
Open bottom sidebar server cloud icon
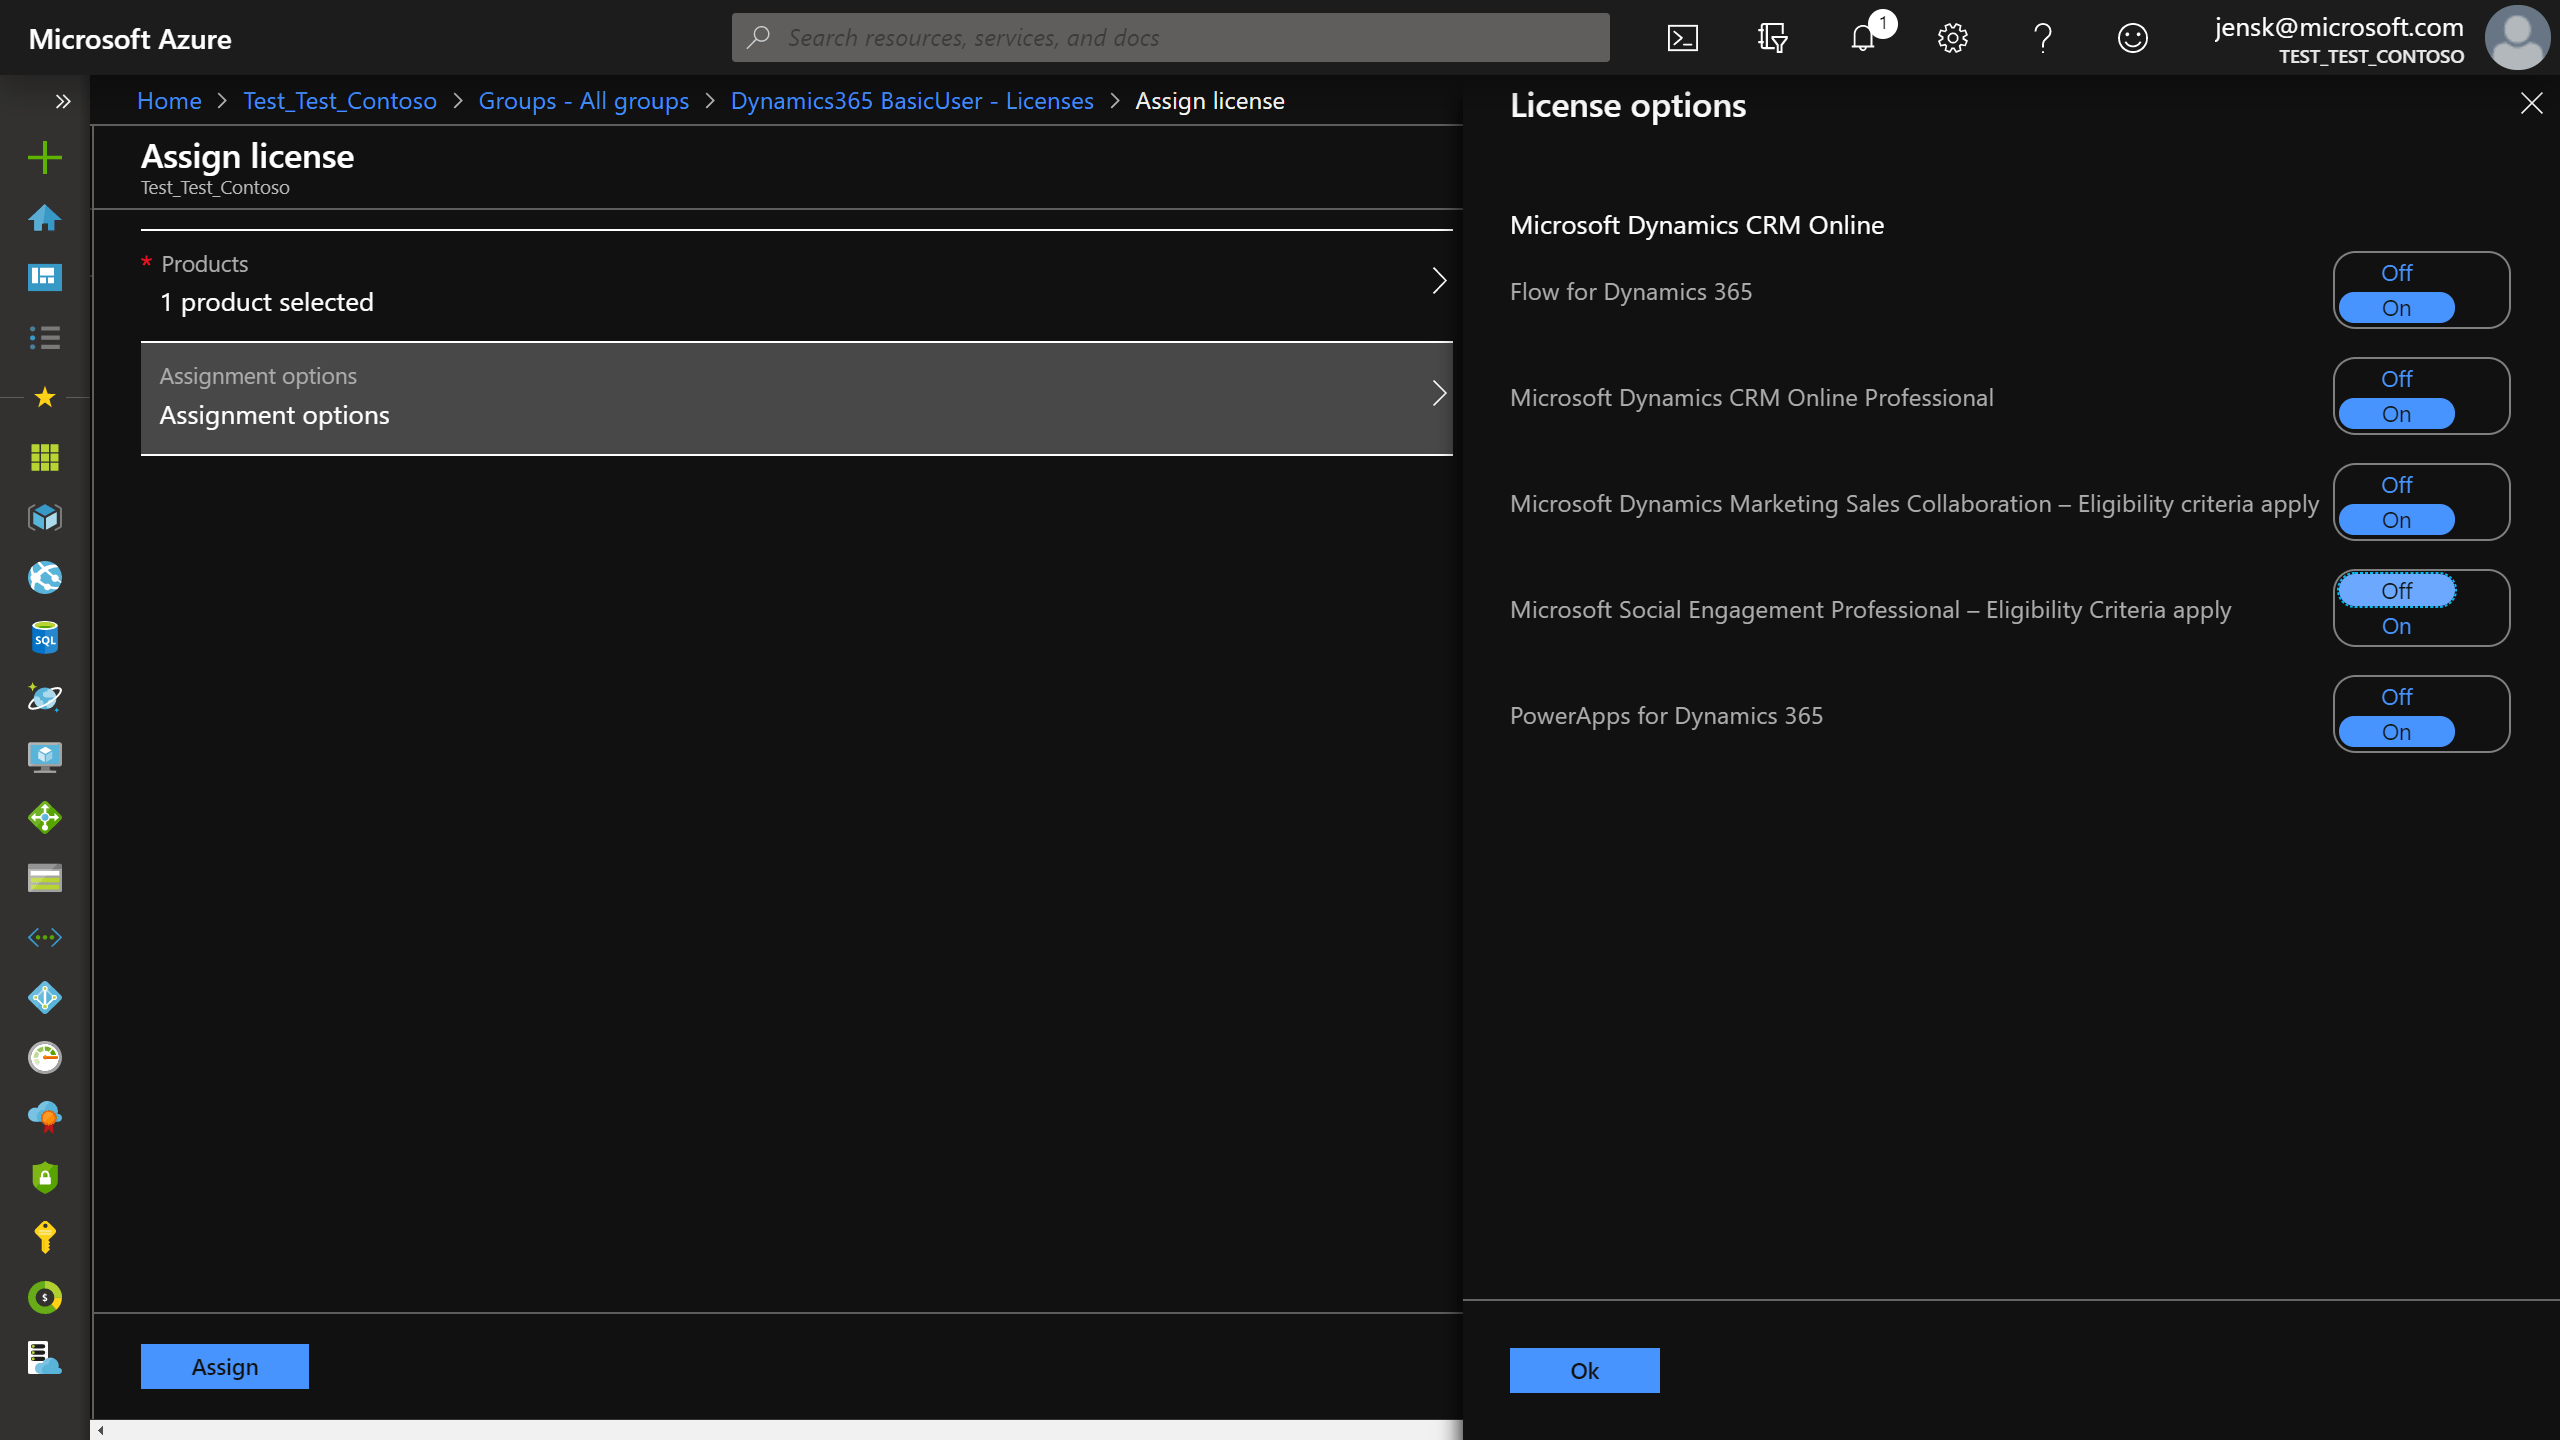point(45,1357)
